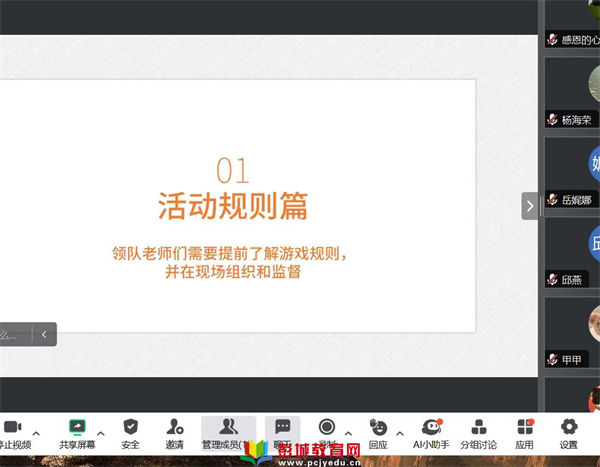Click the 共享屏幕 label
Viewport: 600px width, 467px height.
(77, 445)
